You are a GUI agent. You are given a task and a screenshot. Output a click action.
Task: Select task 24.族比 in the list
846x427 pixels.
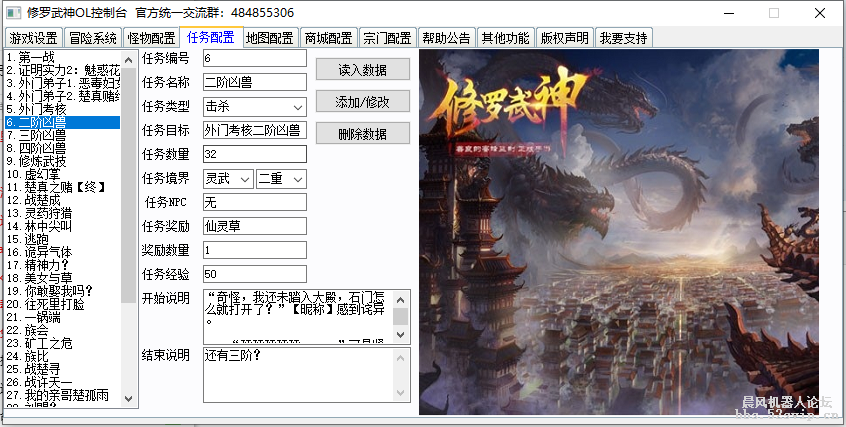(63, 356)
